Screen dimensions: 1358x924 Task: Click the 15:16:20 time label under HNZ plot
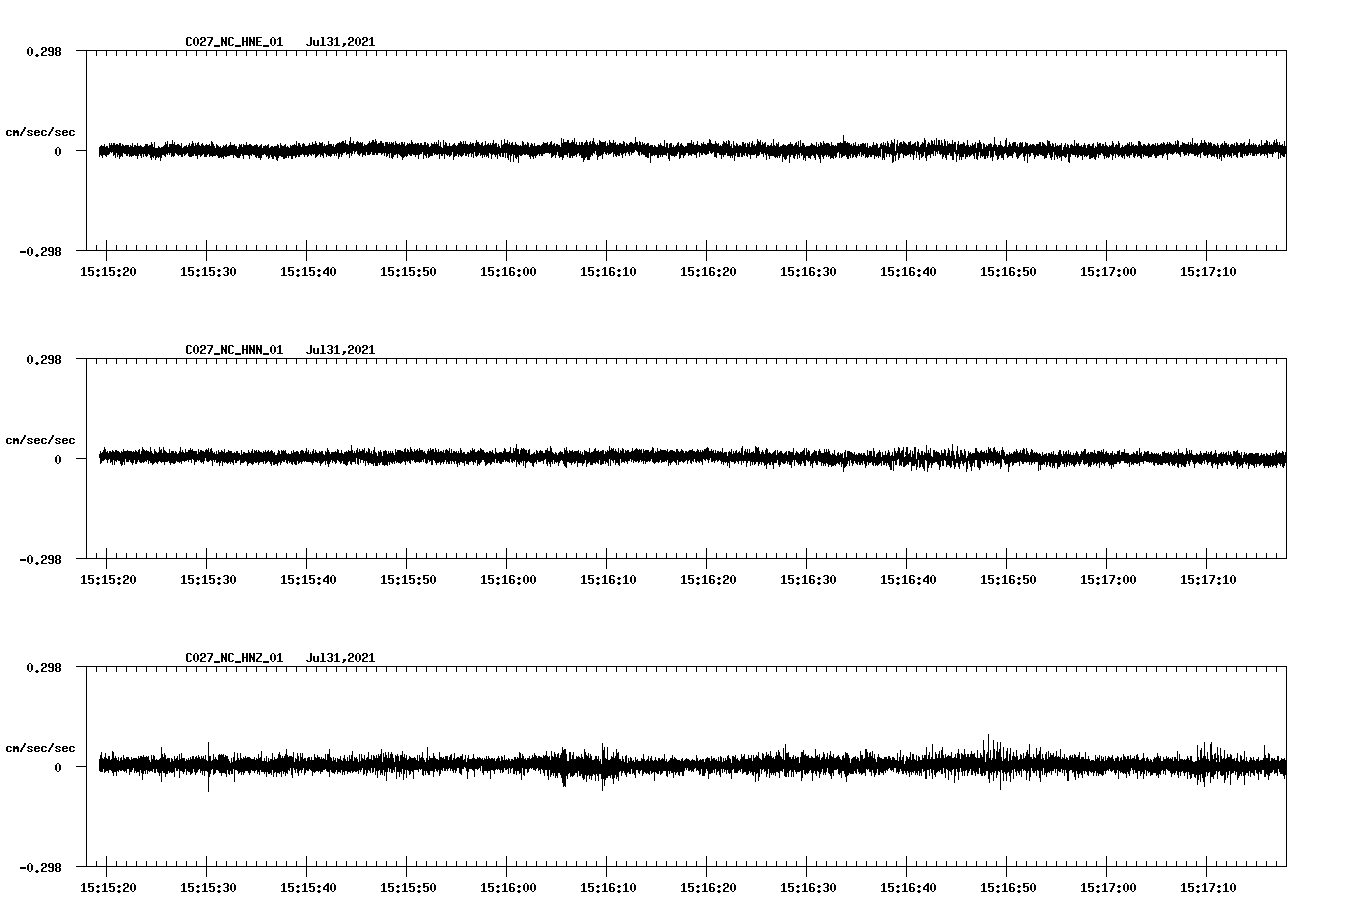point(708,888)
